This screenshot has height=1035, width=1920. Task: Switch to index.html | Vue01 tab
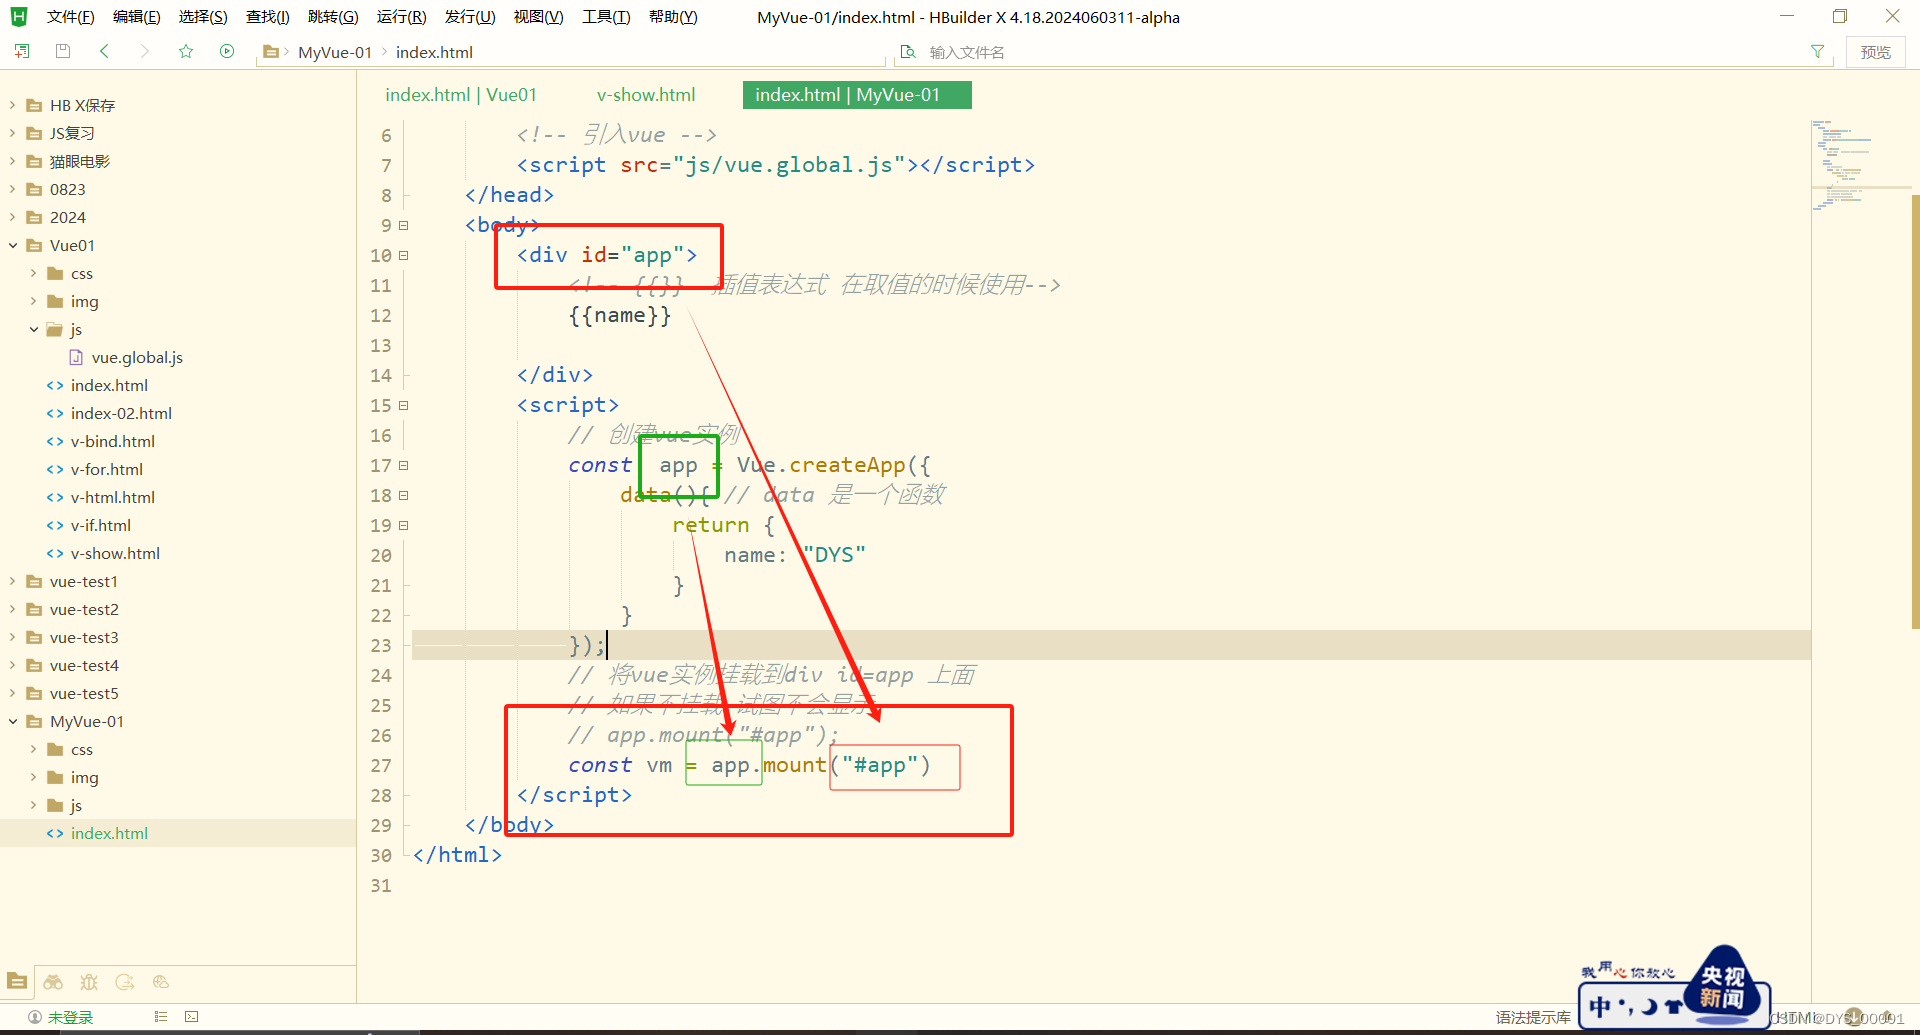click(x=461, y=95)
